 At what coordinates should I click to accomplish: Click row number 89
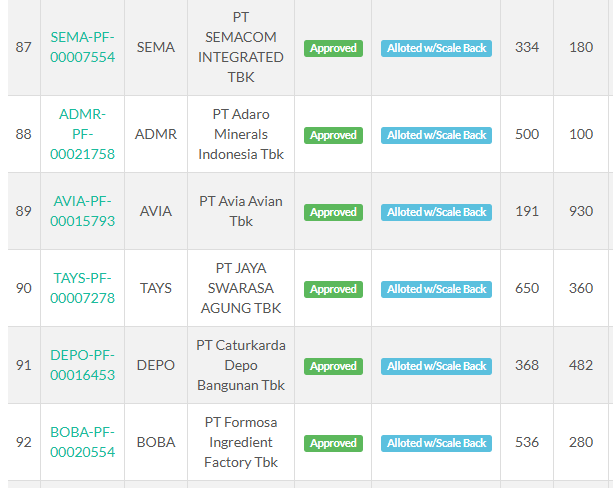23,211
